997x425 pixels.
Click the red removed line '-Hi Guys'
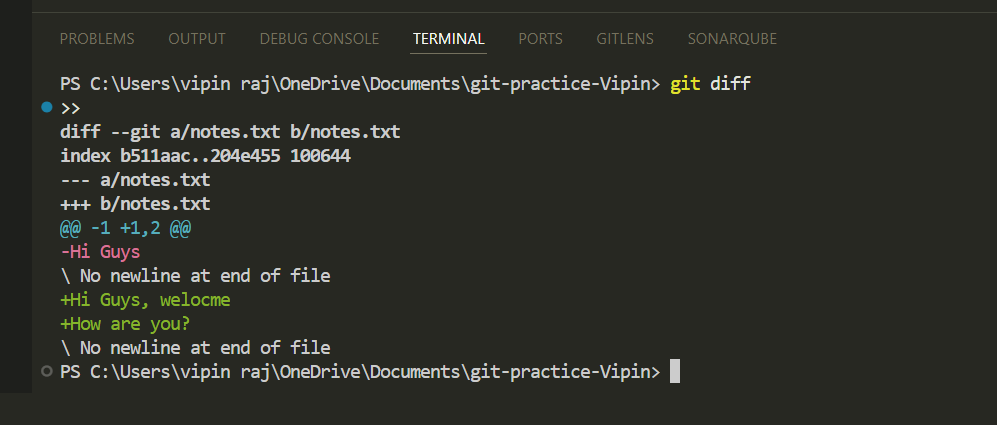click(x=100, y=252)
